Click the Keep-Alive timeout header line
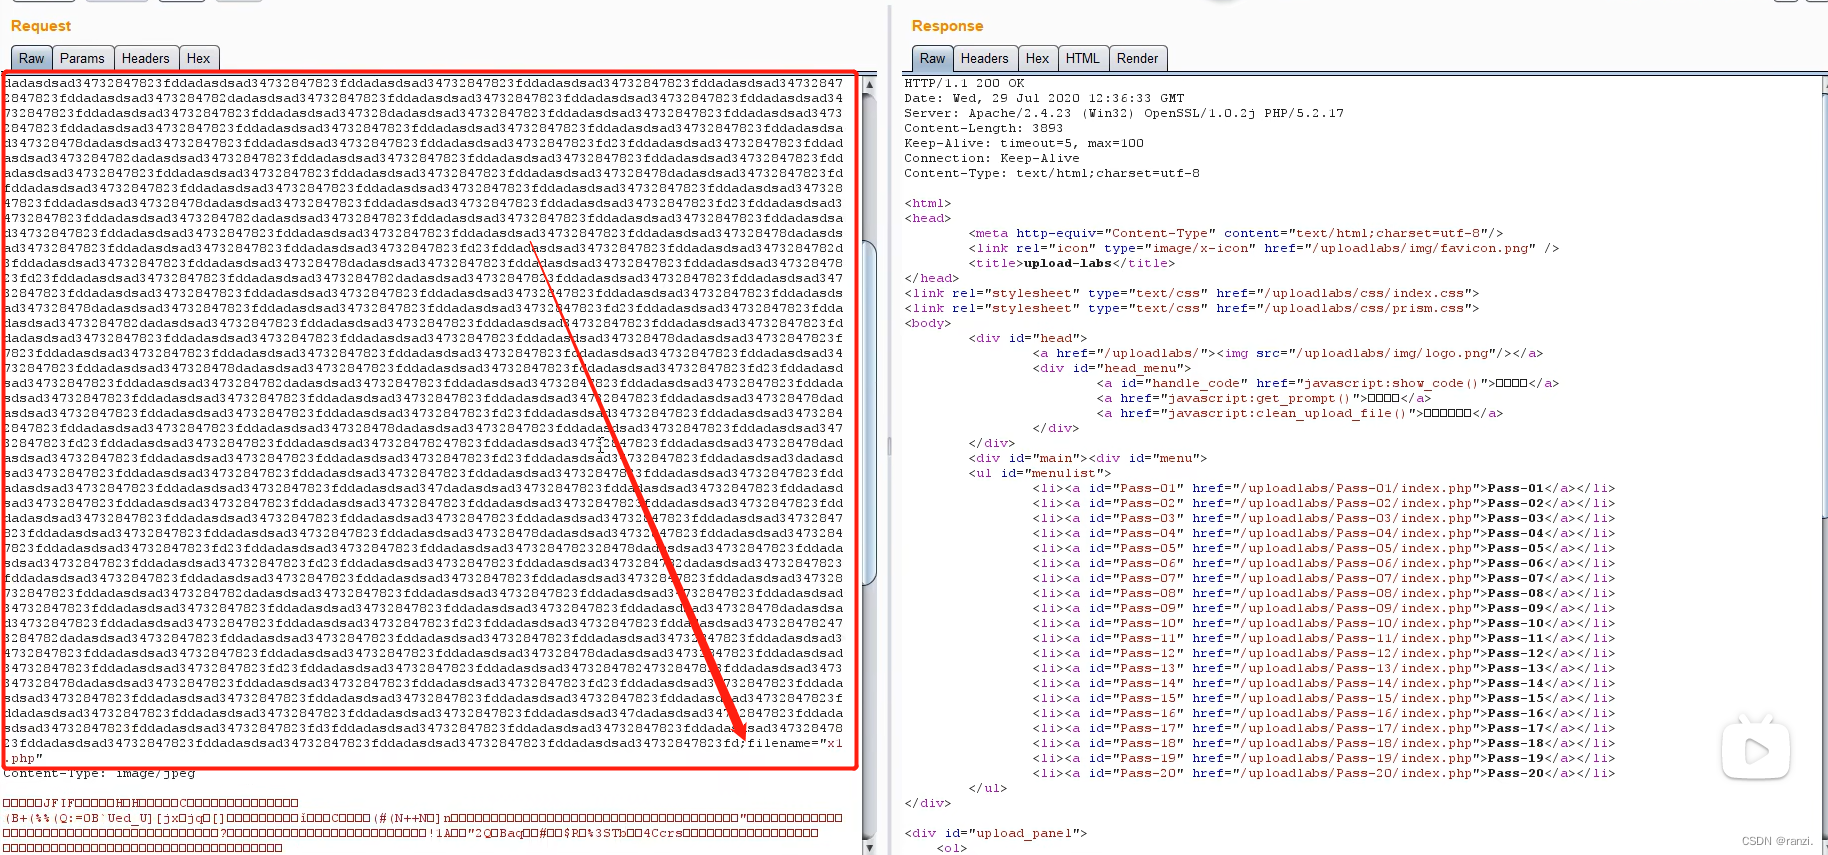 pyautogui.click(x=1024, y=144)
